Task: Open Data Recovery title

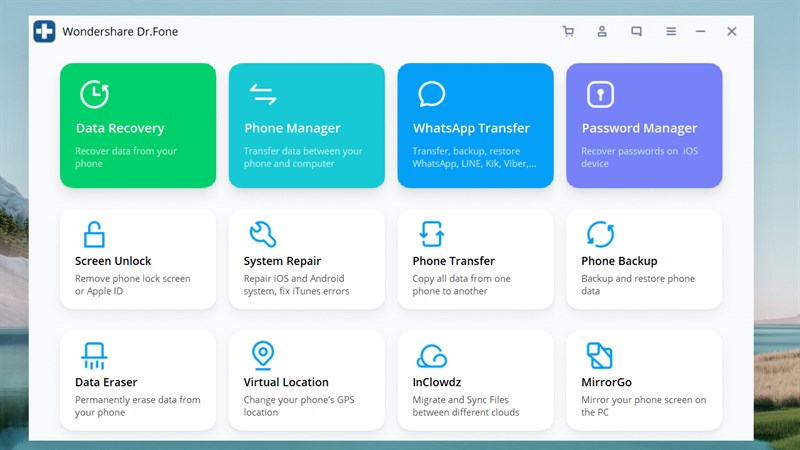Action: coord(120,128)
